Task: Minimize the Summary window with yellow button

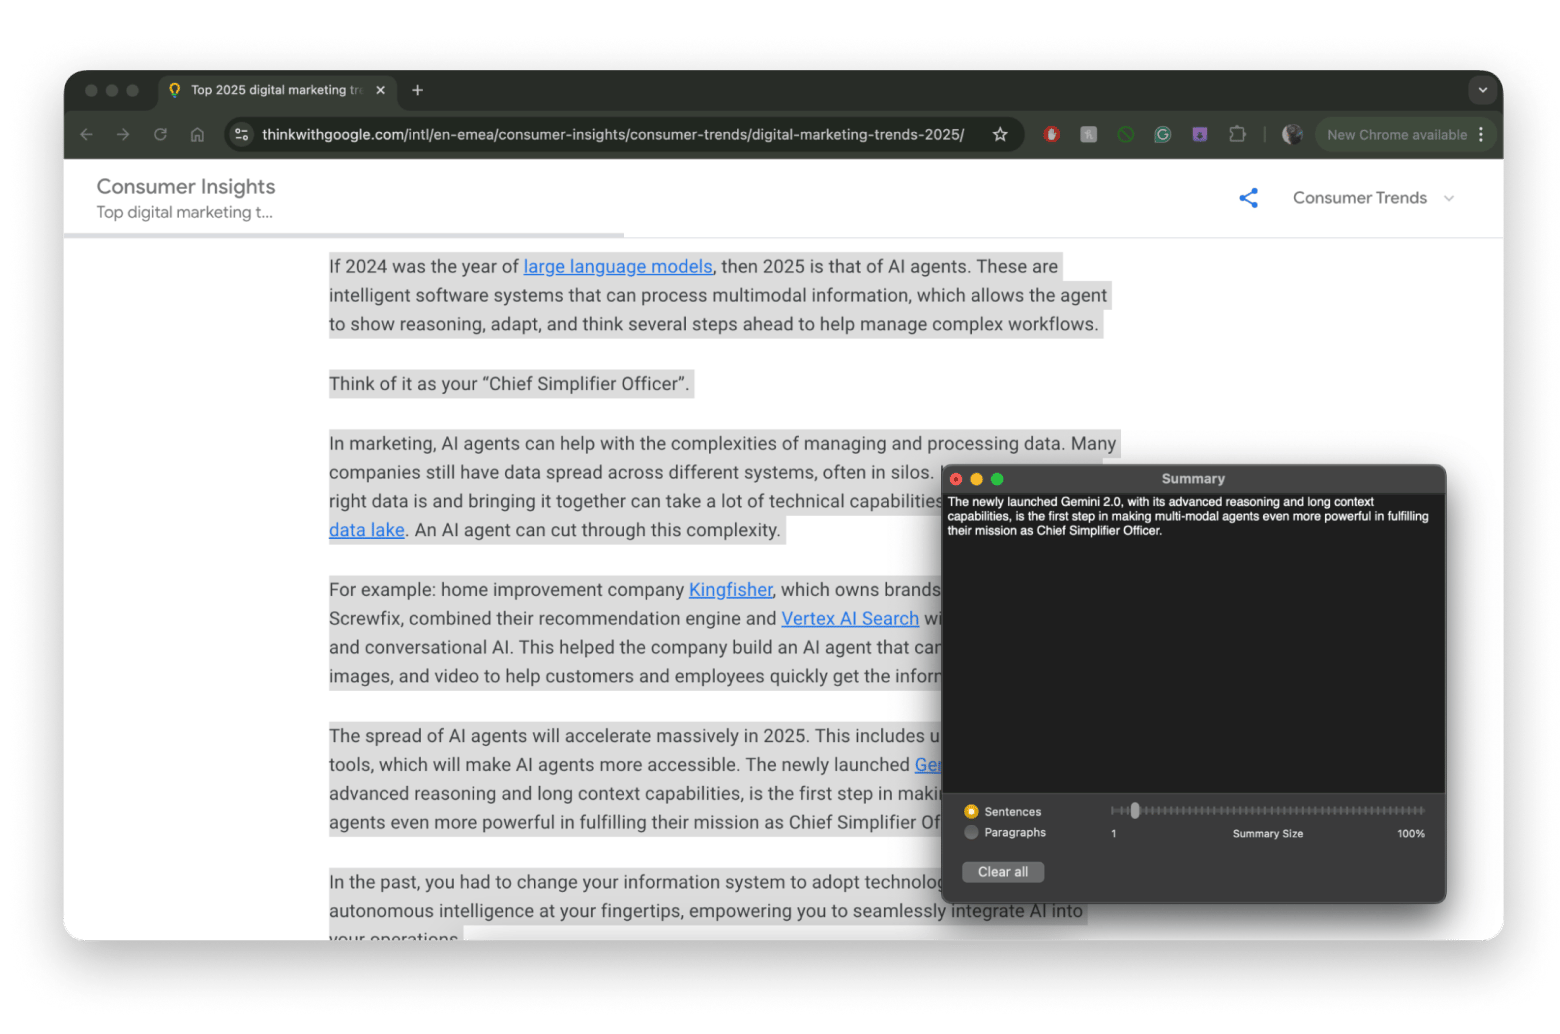Action: [976, 479]
